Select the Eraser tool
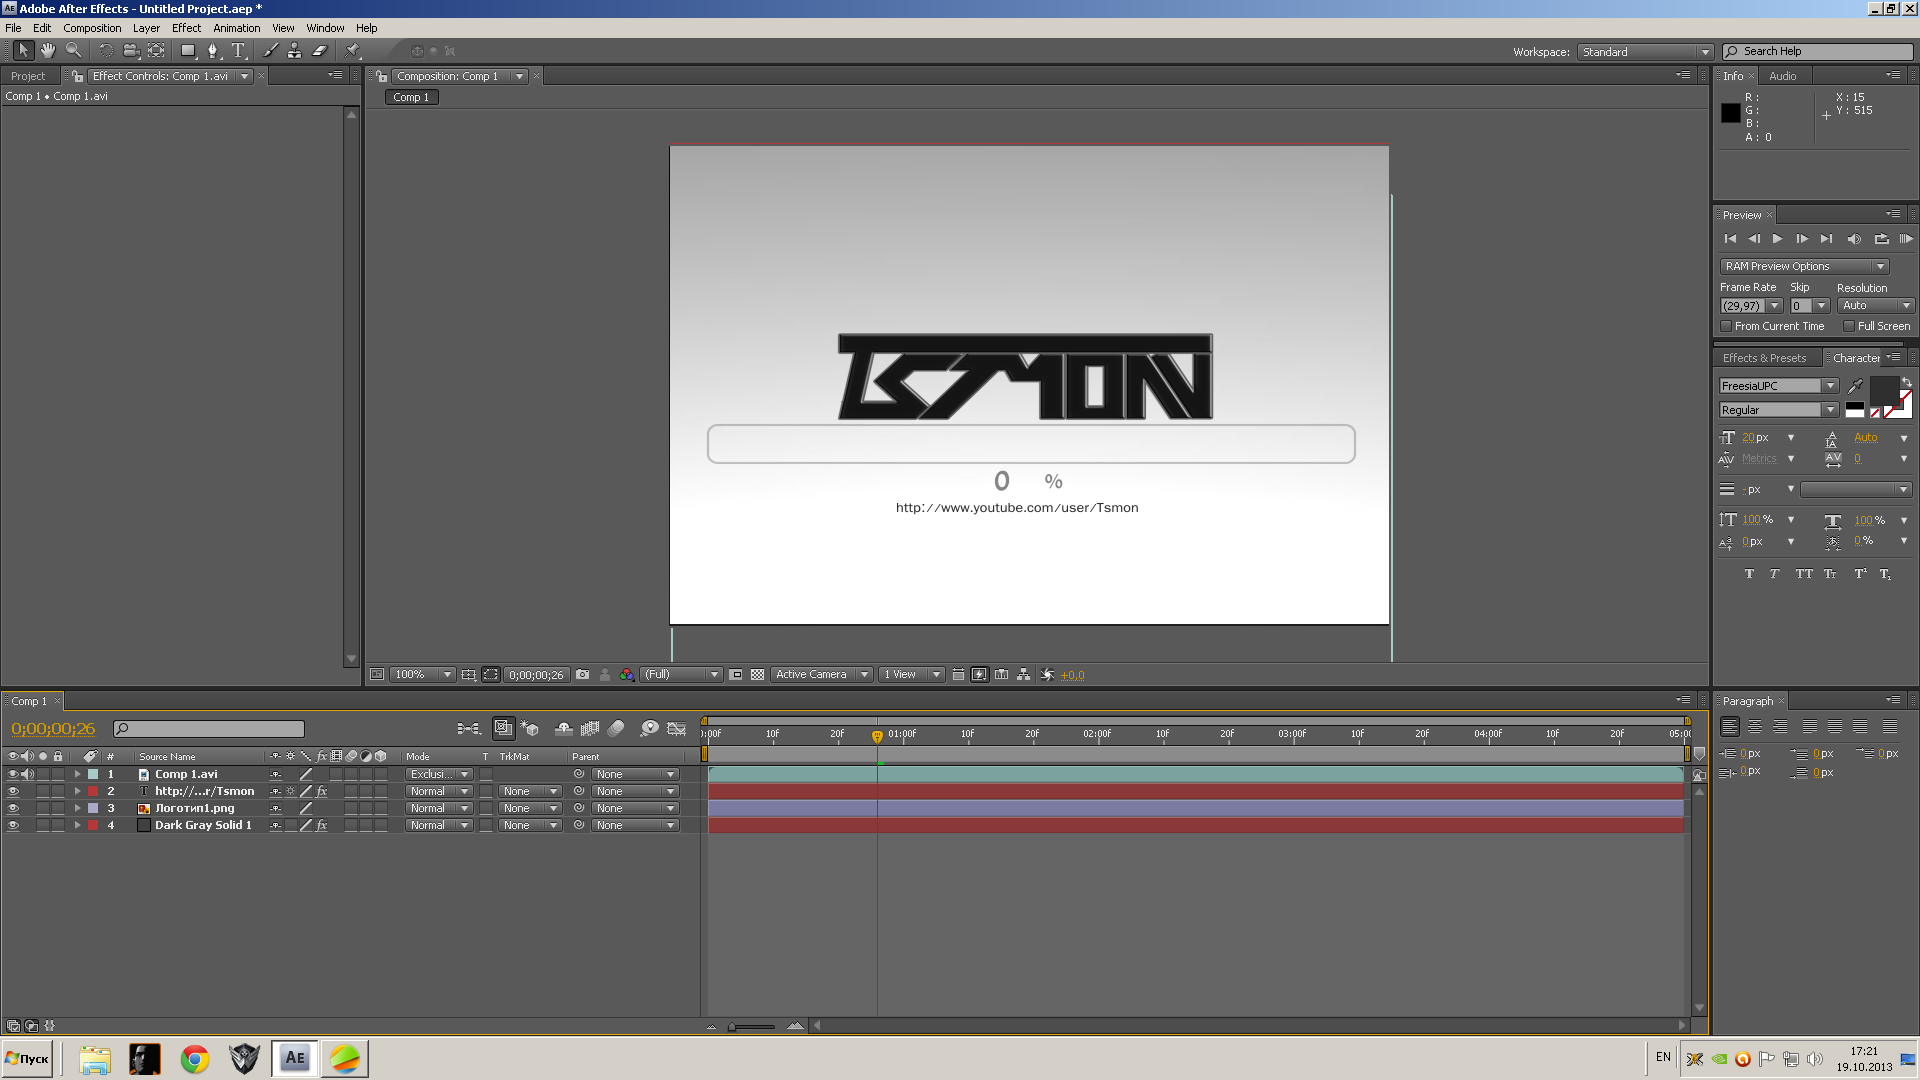This screenshot has width=1920, height=1080. [x=320, y=51]
